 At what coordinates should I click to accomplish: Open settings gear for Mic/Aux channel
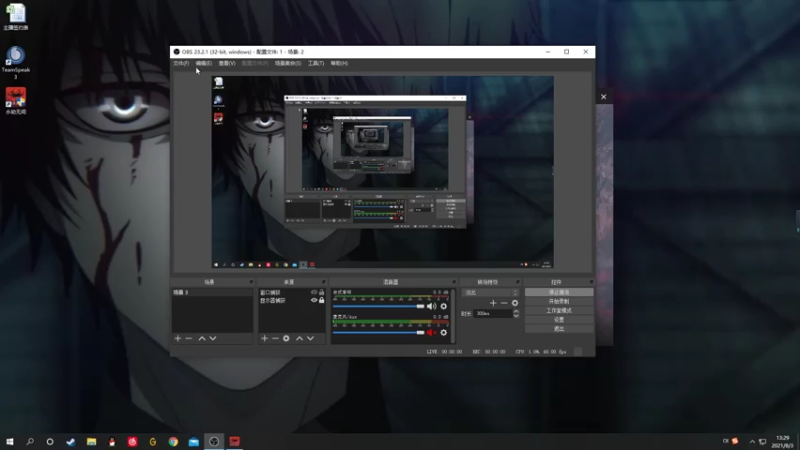443,333
